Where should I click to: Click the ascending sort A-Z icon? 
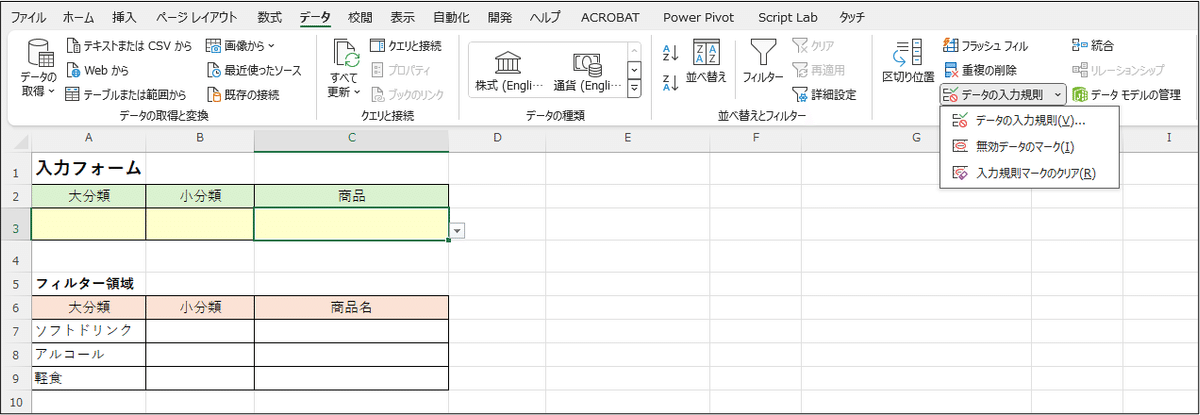(x=671, y=52)
